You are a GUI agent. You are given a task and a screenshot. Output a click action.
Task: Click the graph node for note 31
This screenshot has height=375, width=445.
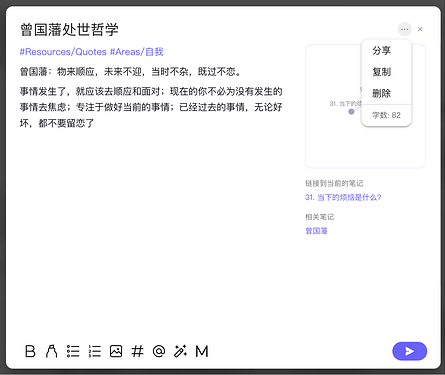(x=351, y=112)
